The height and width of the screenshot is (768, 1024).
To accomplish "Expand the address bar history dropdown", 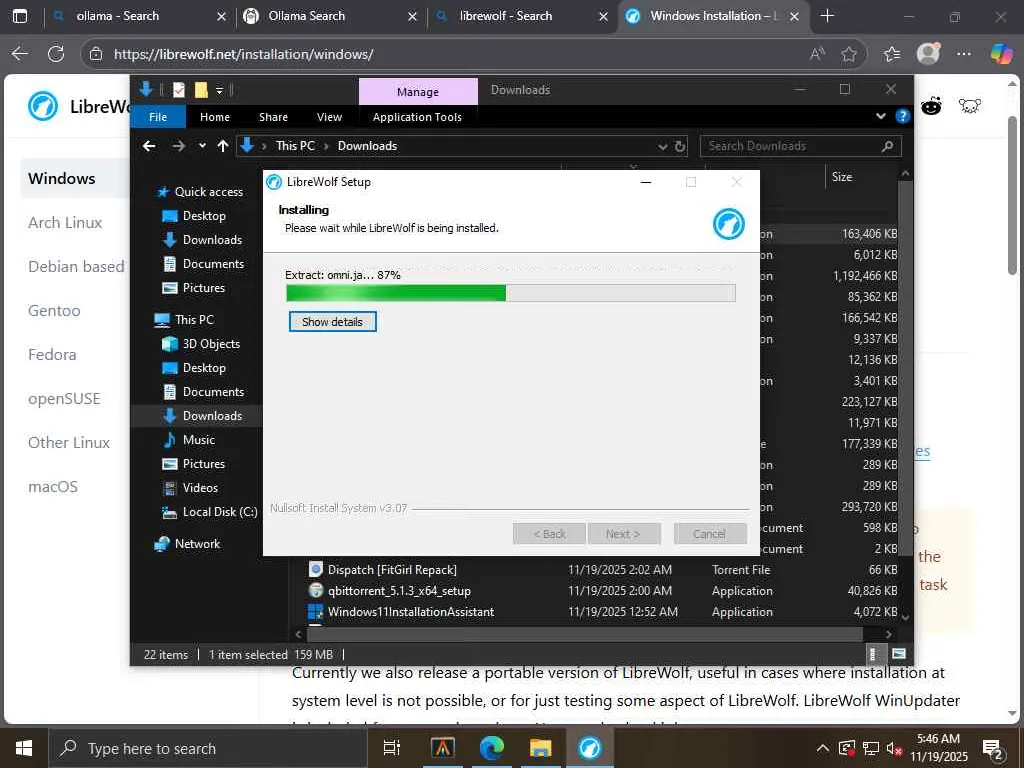I will click(x=662, y=146).
